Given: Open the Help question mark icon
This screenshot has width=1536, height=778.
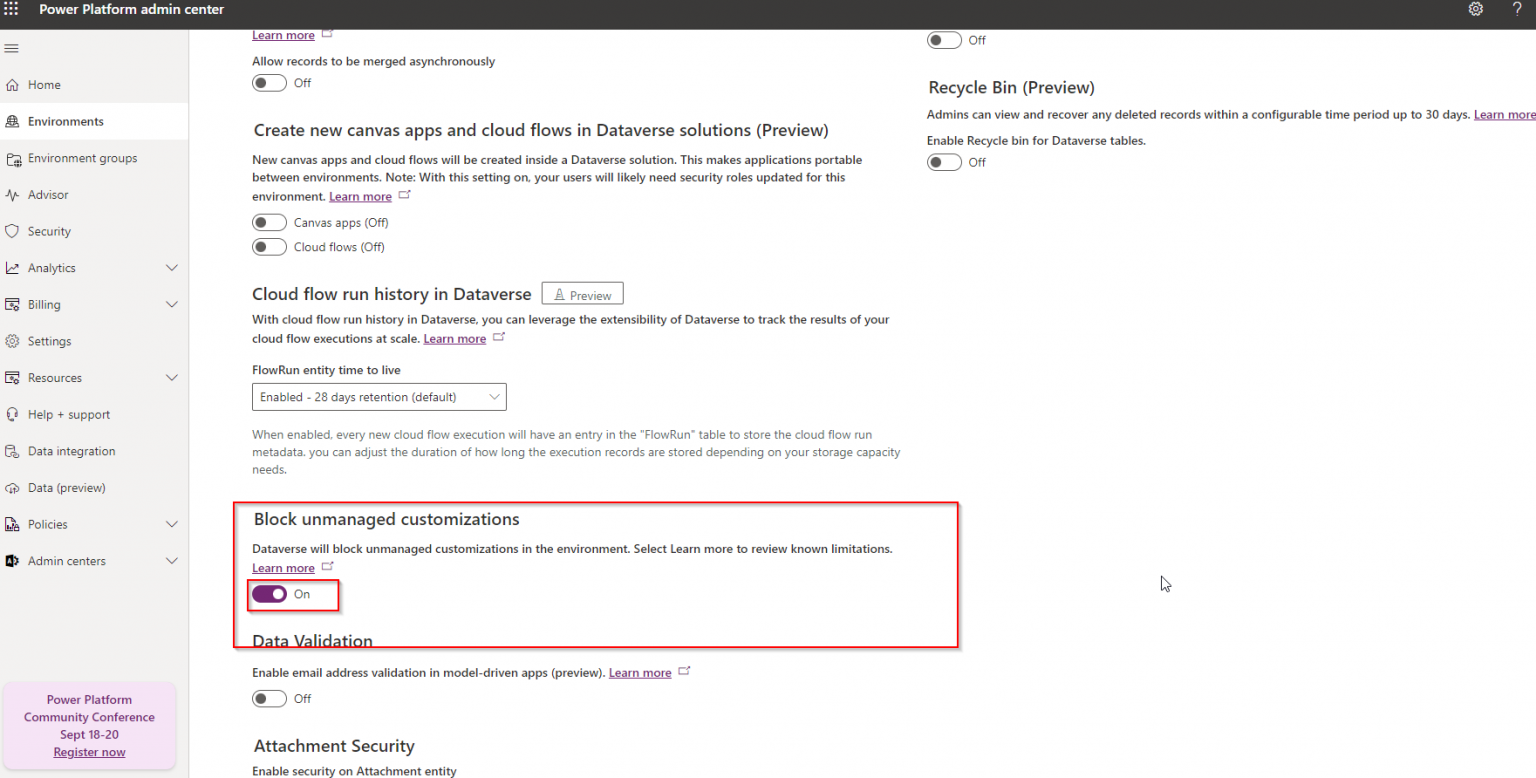Looking at the screenshot, I should tap(1516, 9).
